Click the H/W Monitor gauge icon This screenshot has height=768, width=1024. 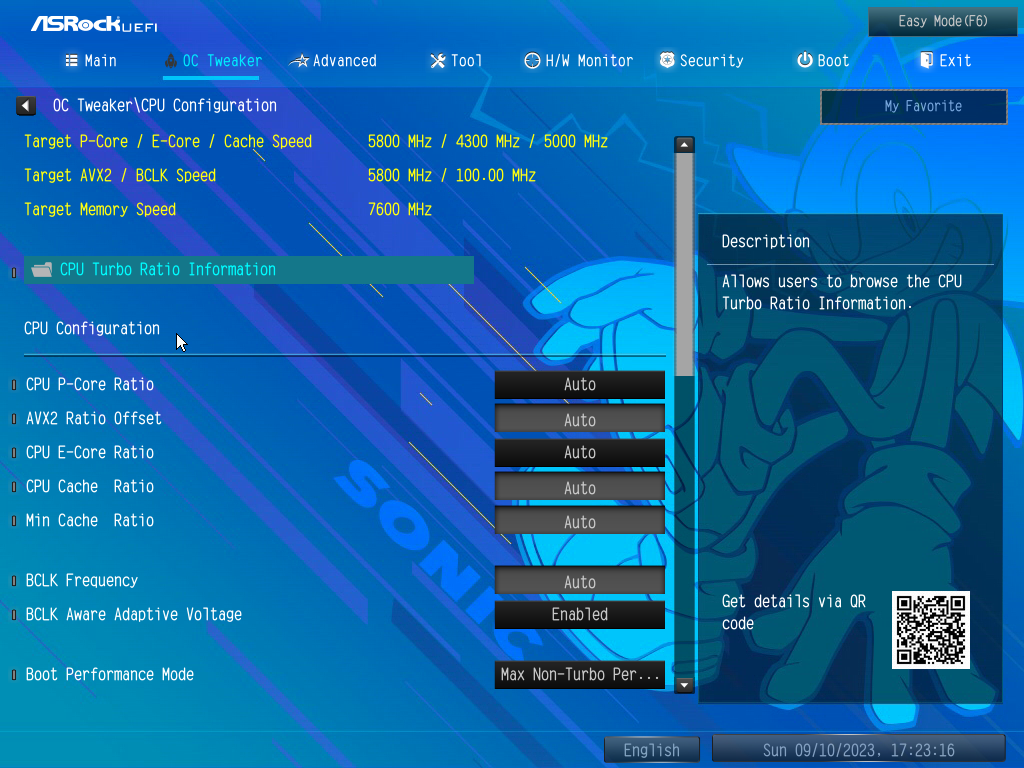pos(532,61)
